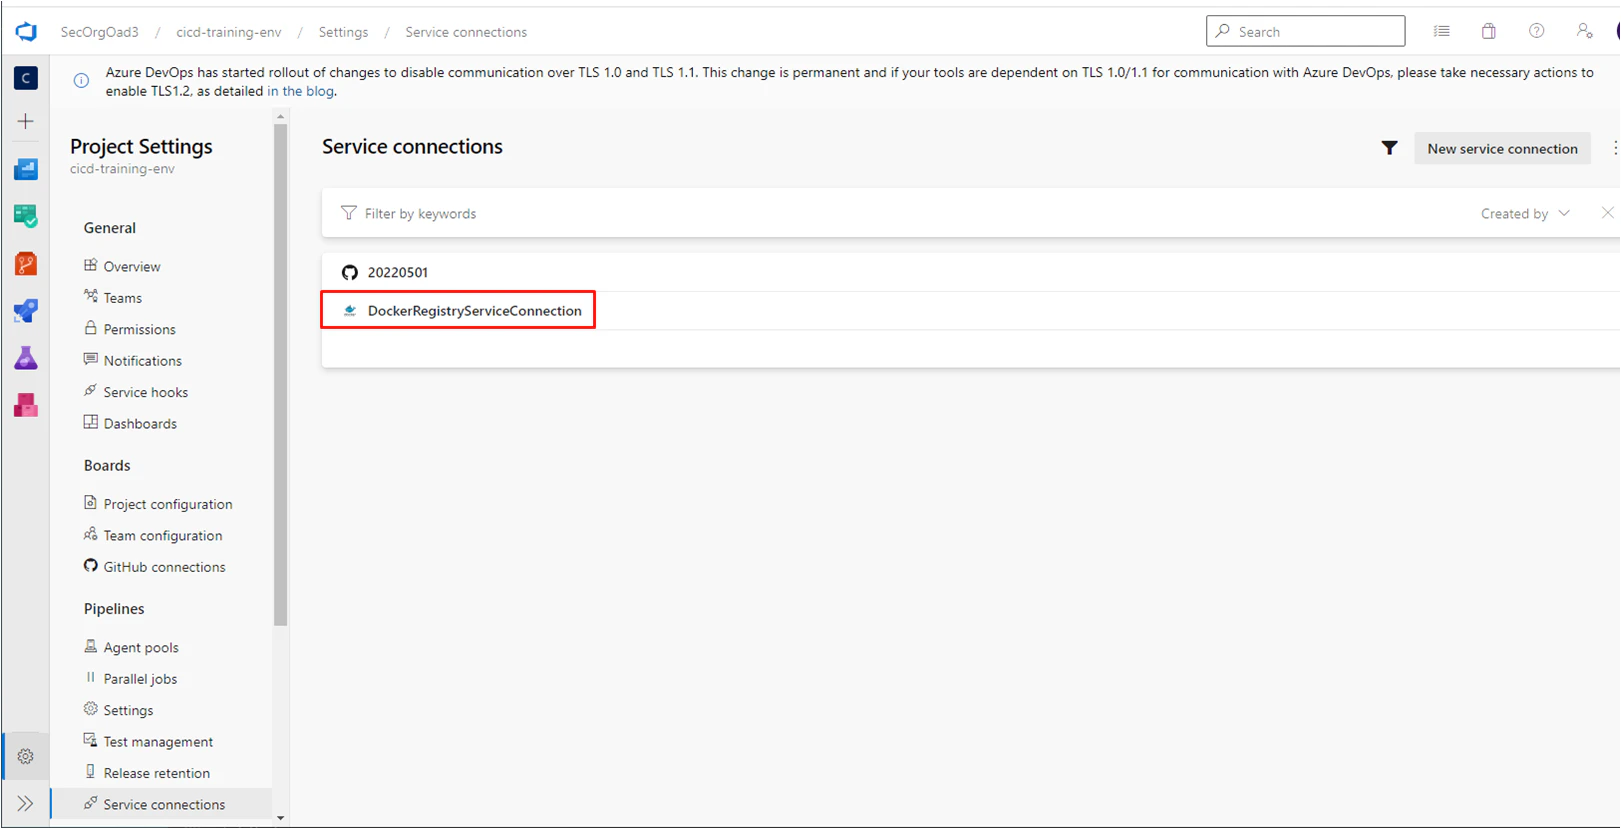
Task: Click the Docker icon beside DockerRegistryServiceConnection
Action: (x=349, y=311)
